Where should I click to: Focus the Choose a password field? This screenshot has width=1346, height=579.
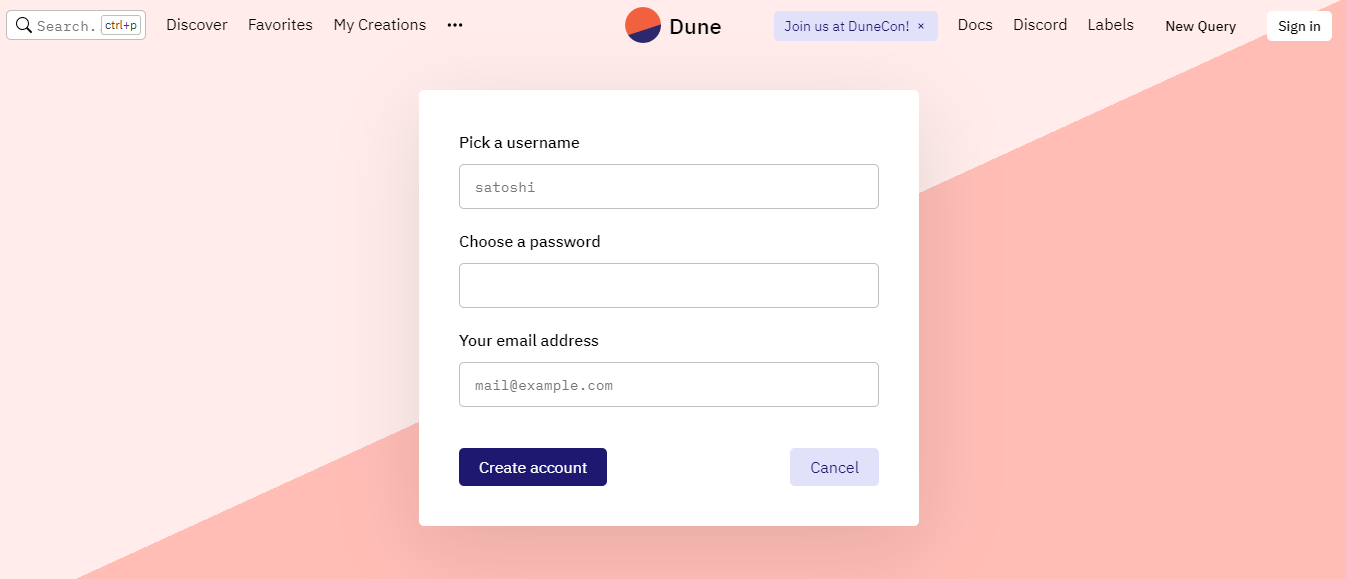point(669,285)
